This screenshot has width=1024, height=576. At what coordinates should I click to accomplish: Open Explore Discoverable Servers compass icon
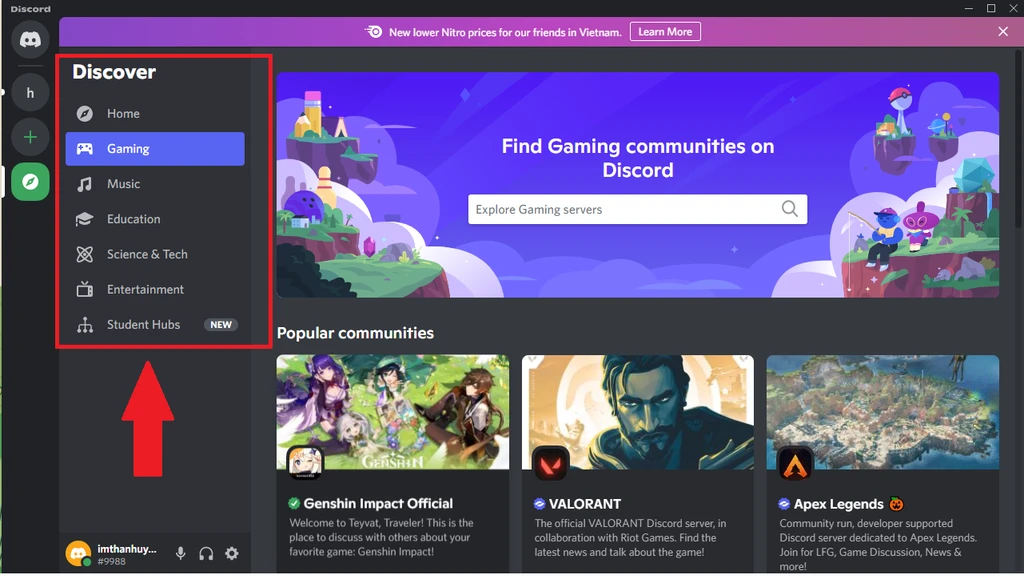[30, 182]
